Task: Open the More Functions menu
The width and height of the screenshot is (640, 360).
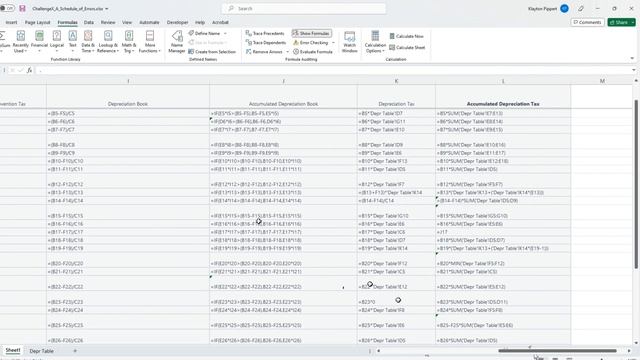Action: [150, 42]
